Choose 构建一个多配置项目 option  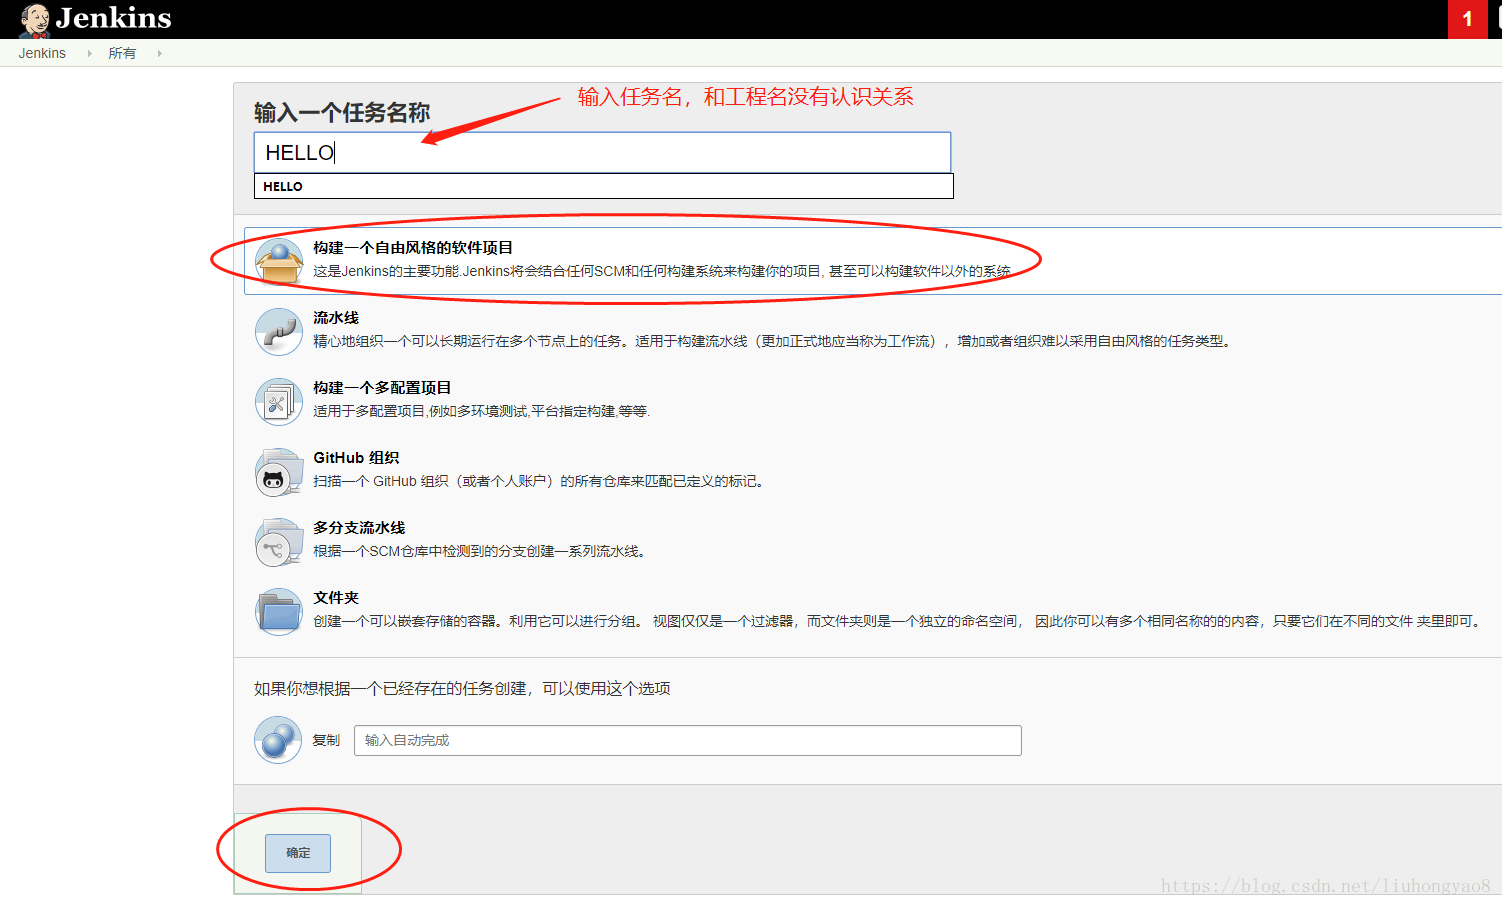coord(382,388)
